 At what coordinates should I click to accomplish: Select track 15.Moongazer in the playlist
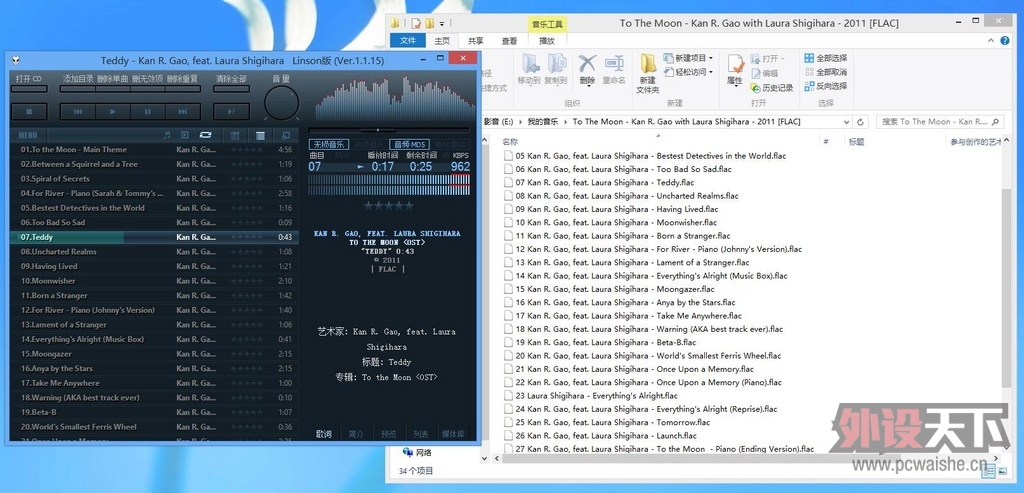point(155,354)
